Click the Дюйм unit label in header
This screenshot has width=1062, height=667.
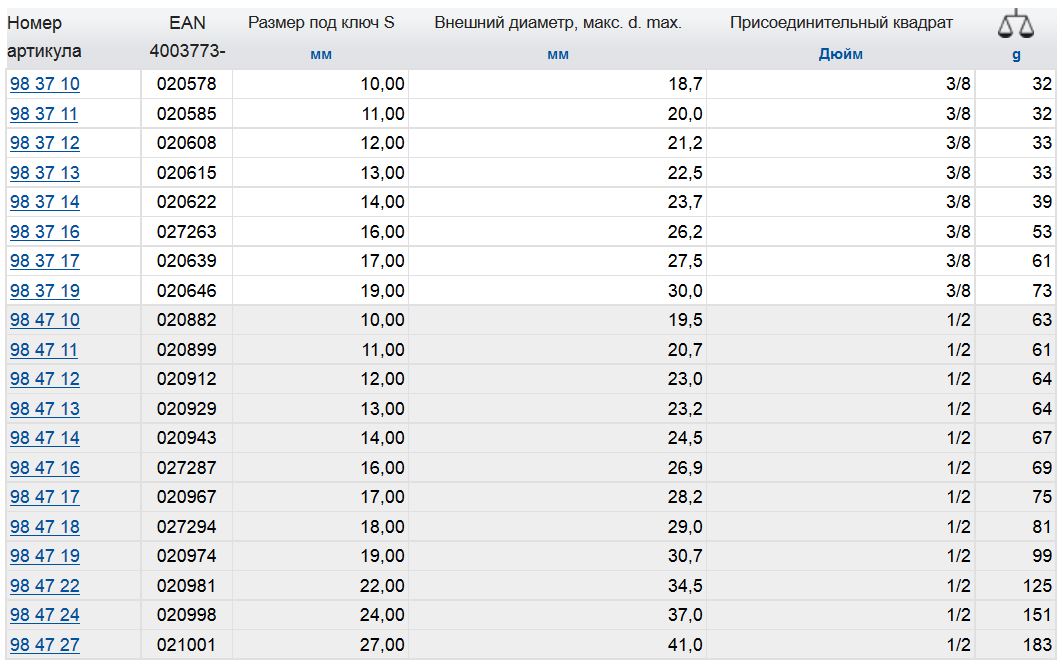click(841, 54)
